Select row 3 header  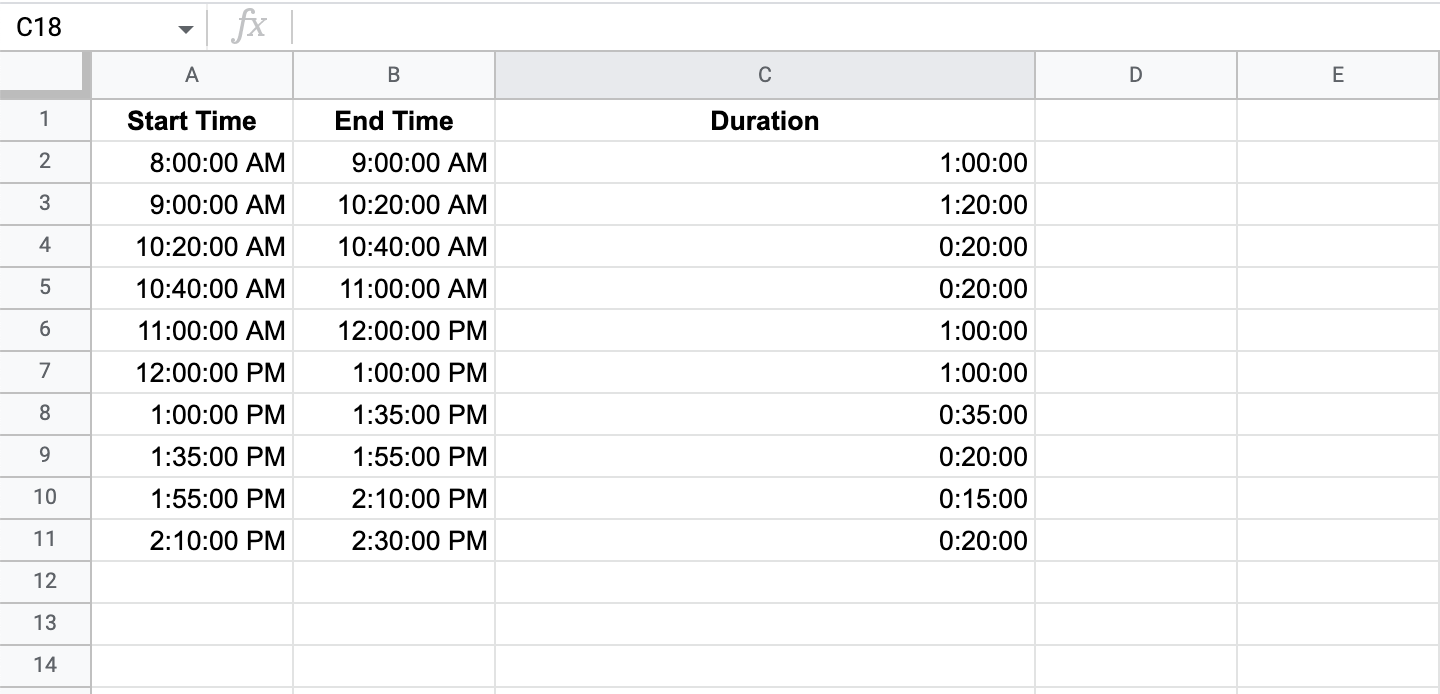click(45, 204)
